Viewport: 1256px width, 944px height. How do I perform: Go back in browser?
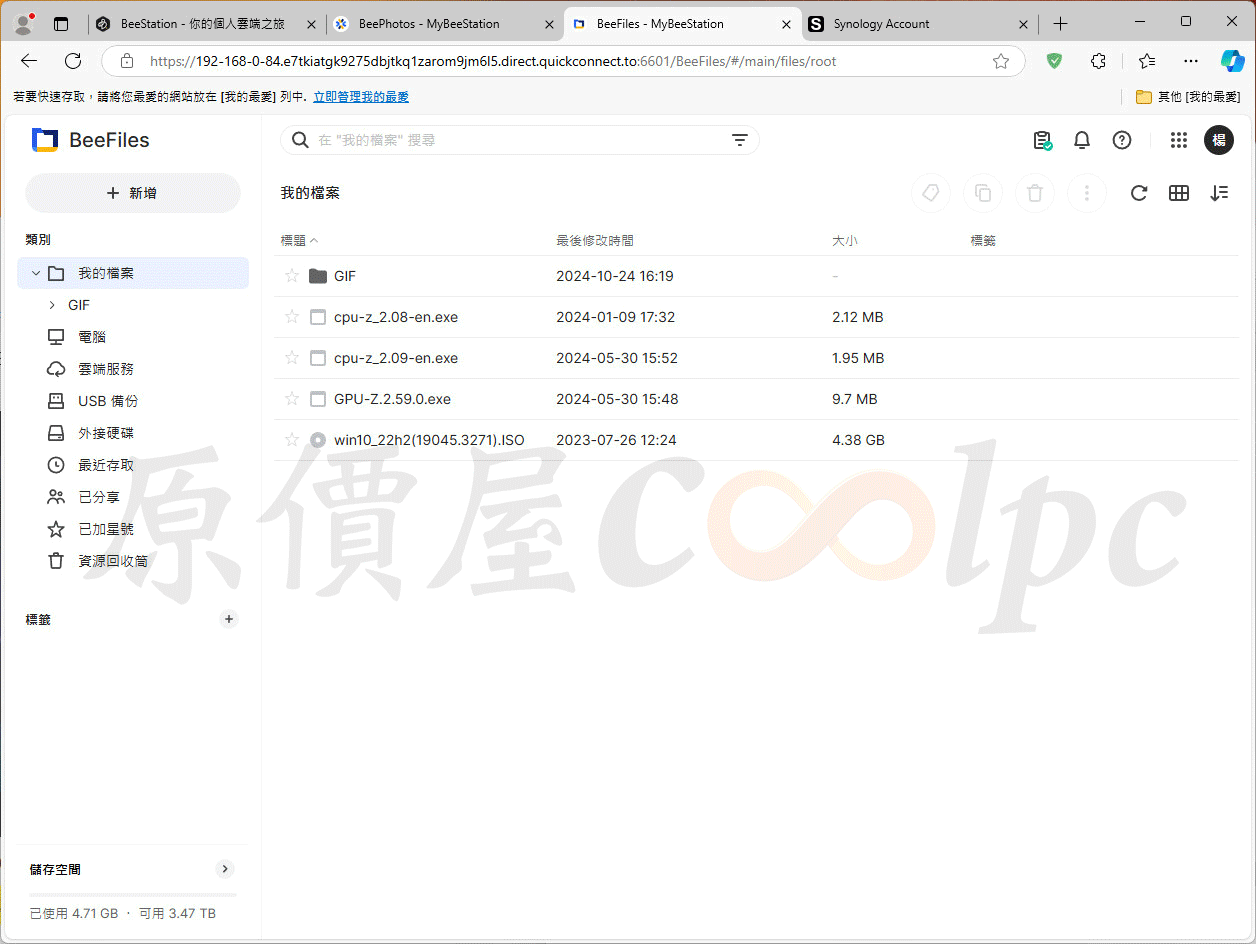point(29,61)
